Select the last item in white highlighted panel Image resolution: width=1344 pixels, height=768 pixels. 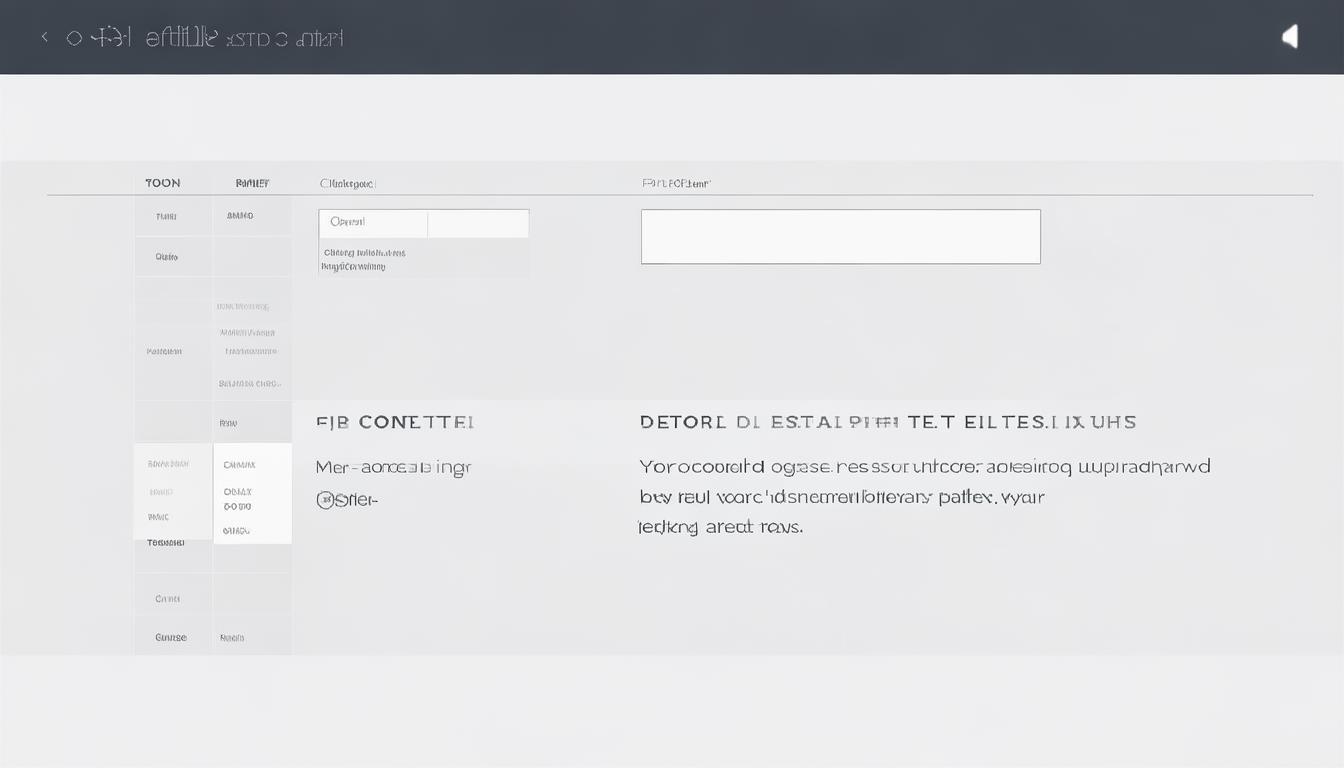pyautogui.click(x=236, y=531)
